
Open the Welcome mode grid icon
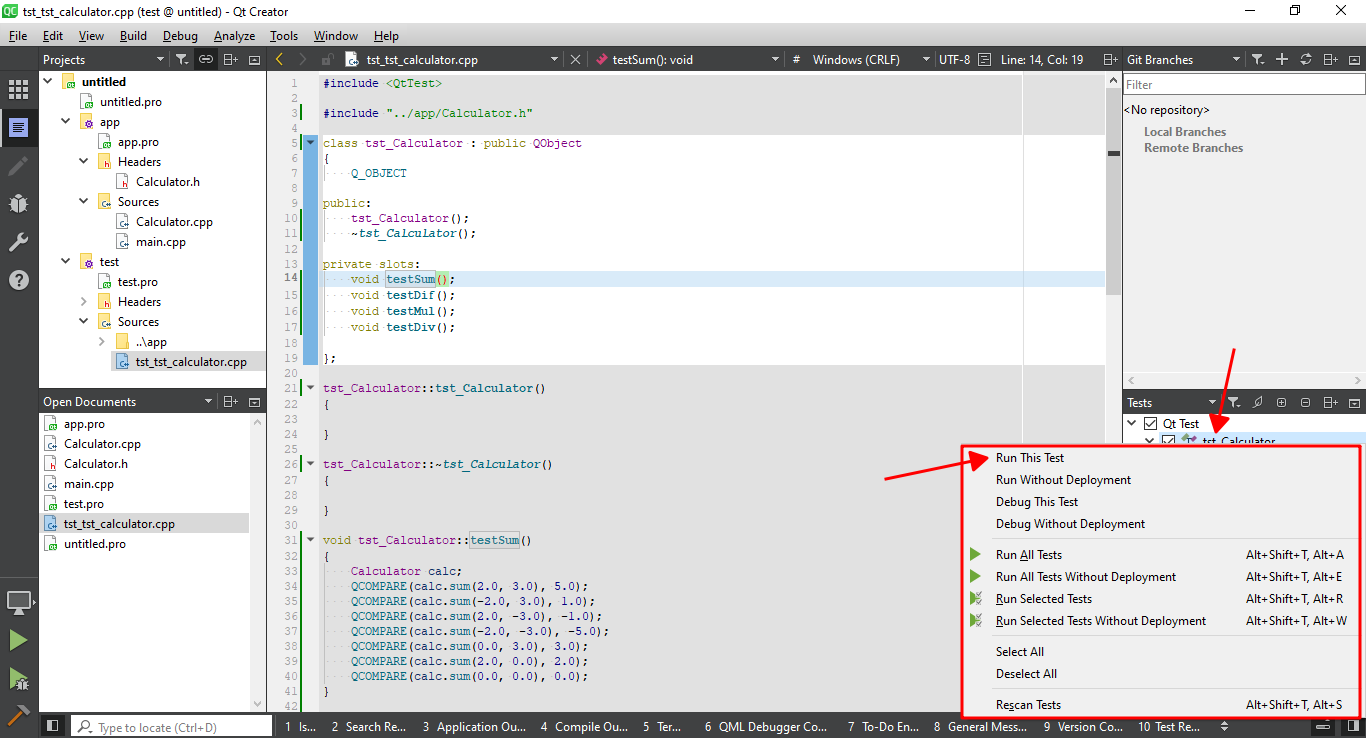(x=18, y=90)
